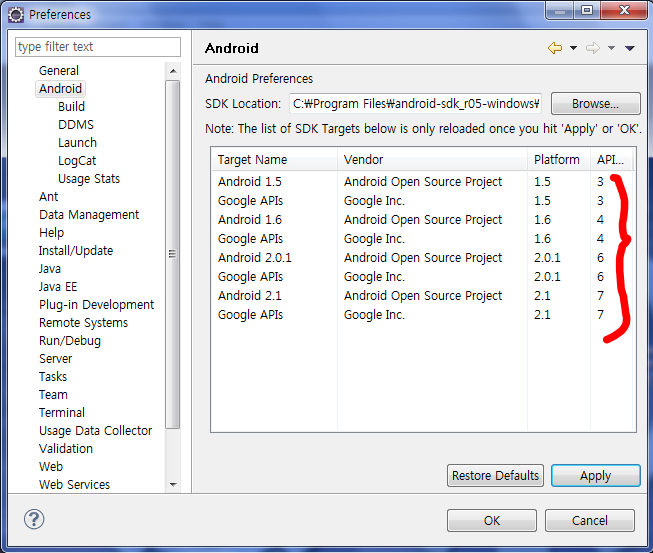Image resolution: width=653 pixels, height=553 pixels.
Task: Select Google APIs row with platform 2.1
Action: point(423,315)
